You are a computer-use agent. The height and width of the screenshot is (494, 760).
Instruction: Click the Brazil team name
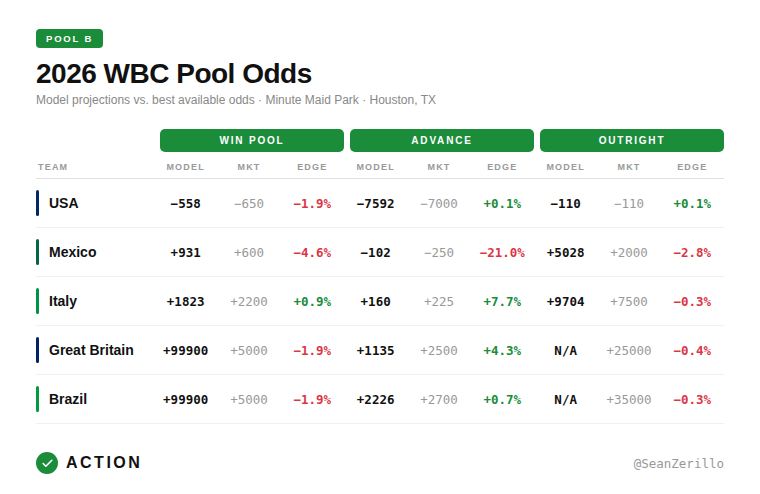pyautogui.click(x=68, y=399)
